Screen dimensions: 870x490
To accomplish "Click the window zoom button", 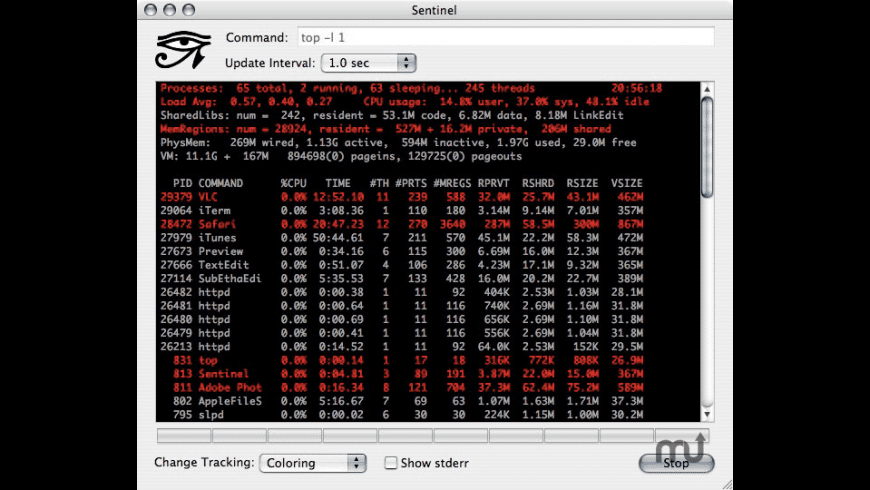I will (189, 10).
